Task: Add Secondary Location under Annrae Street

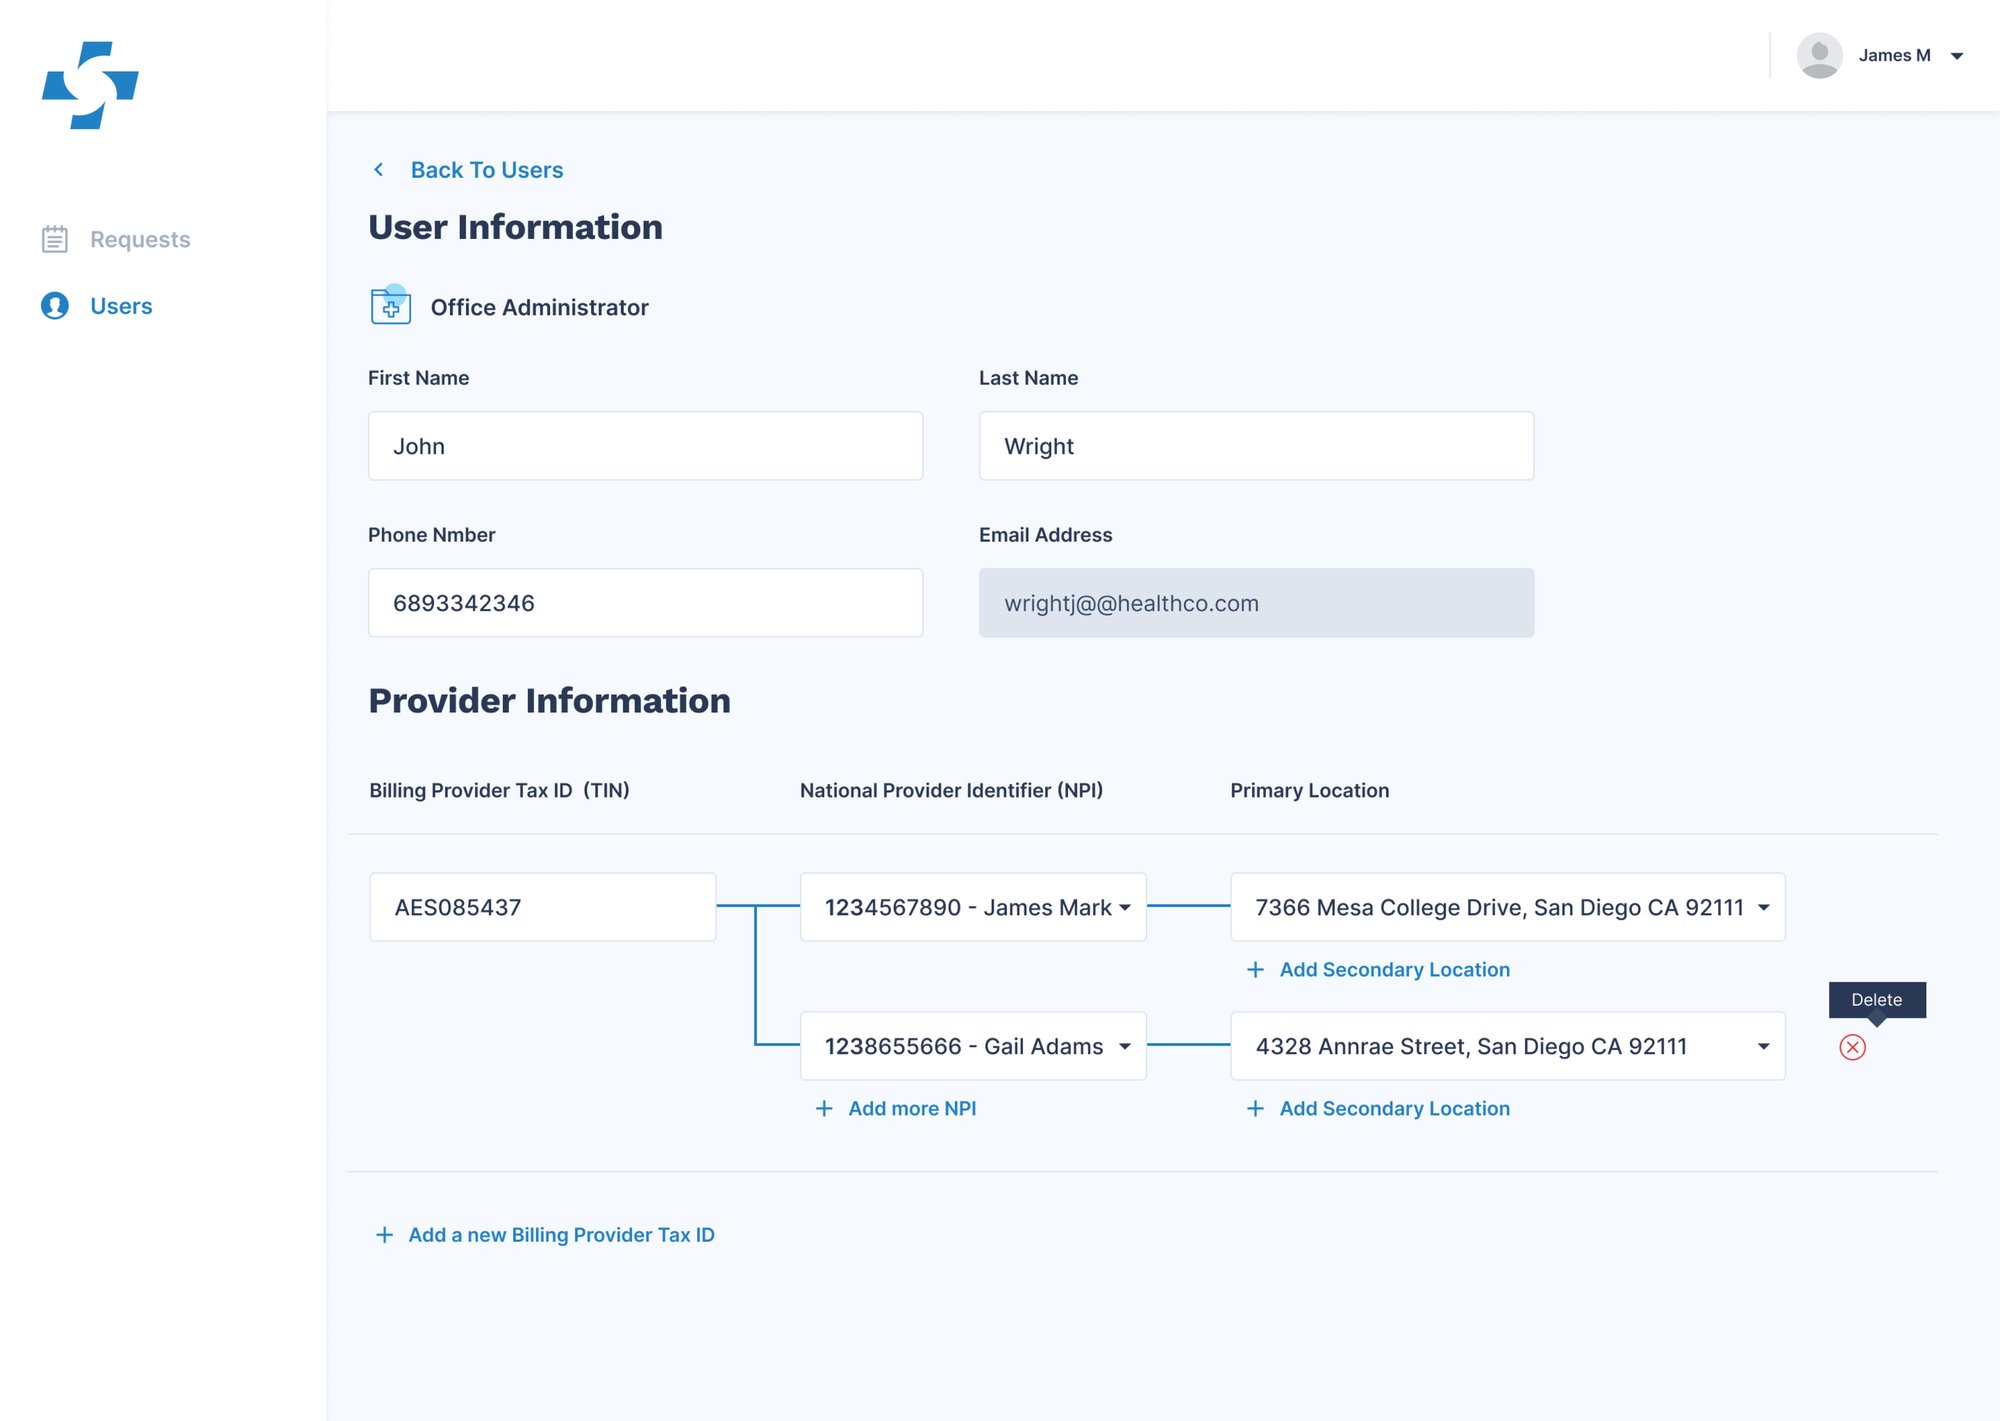Action: tap(1394, 1108)
